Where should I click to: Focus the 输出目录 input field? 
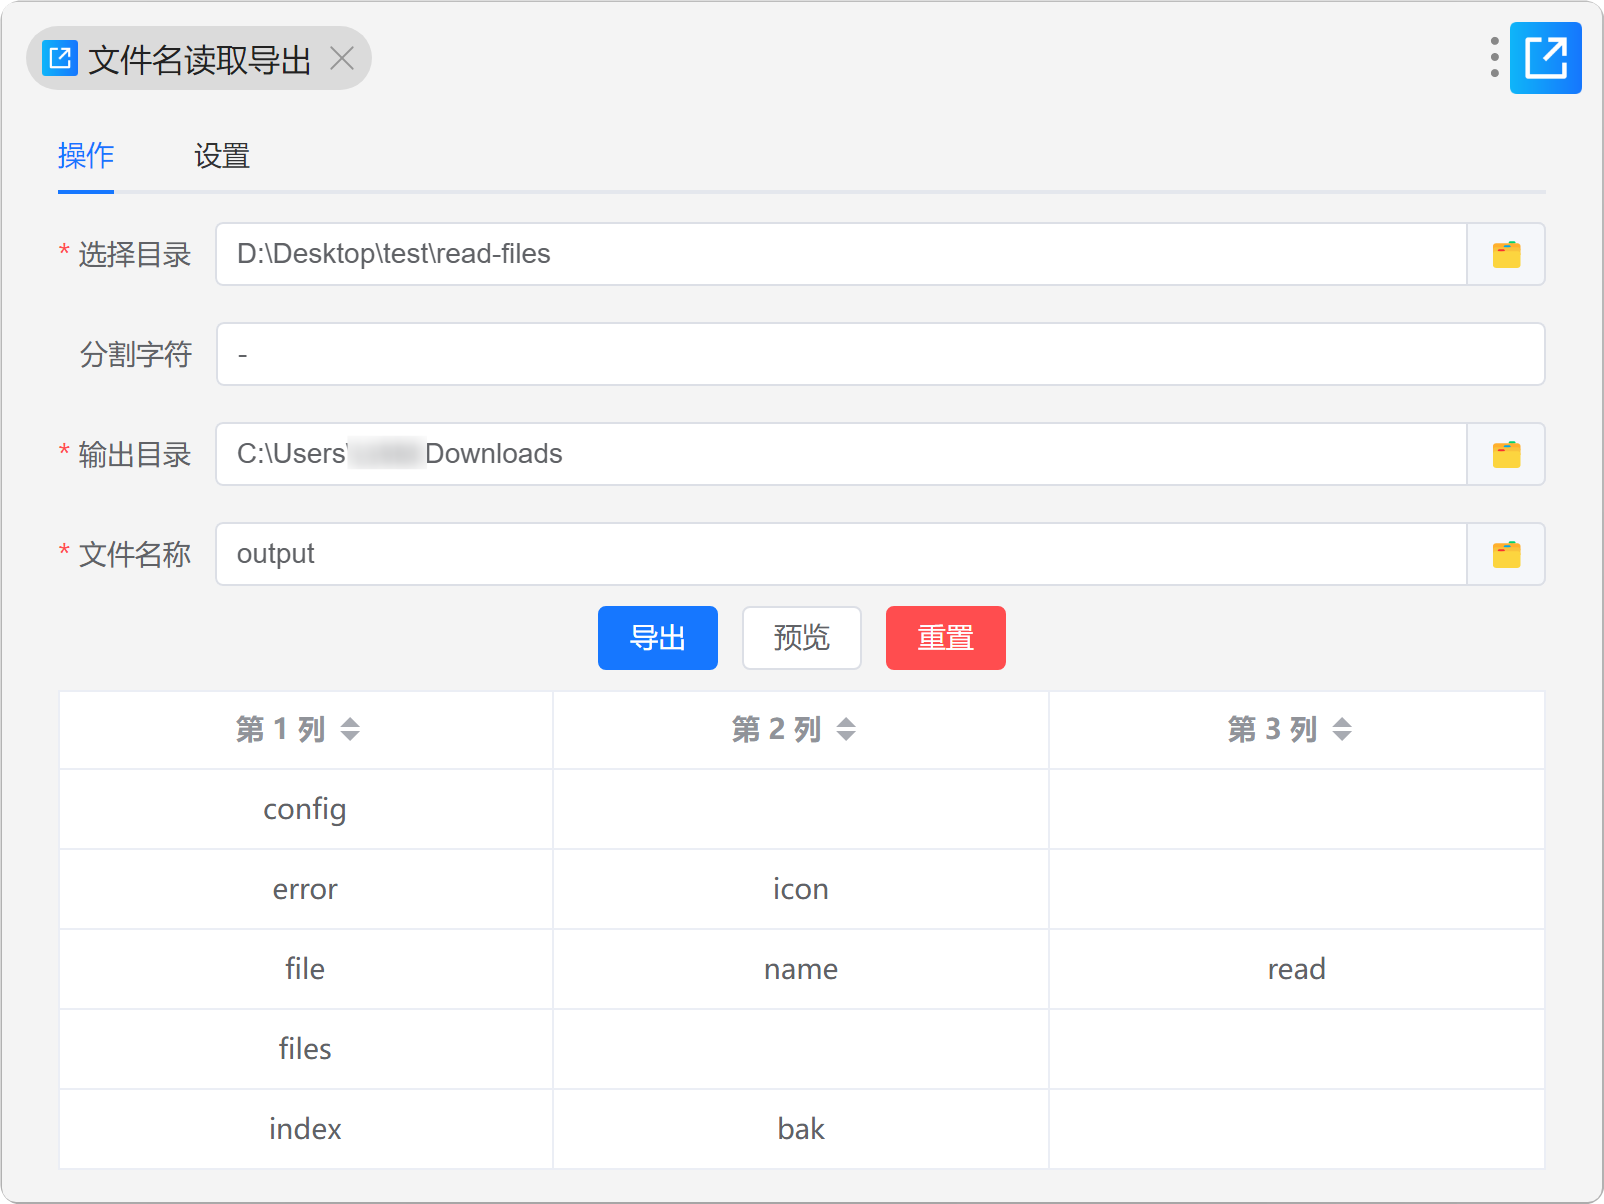(x=840, y=455)
